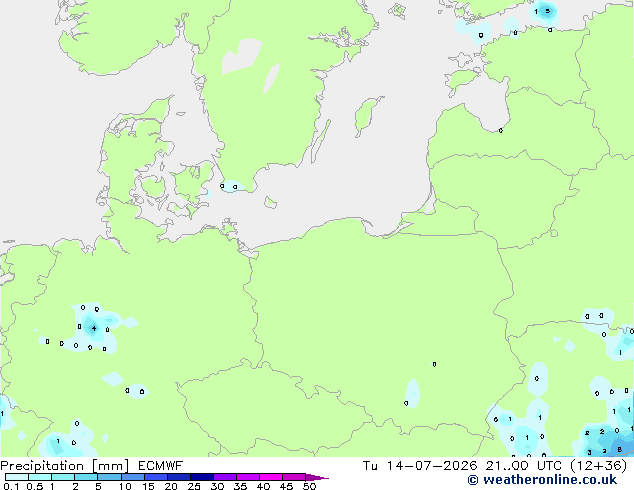Screen dimensions: 634x490
Task: Click the legend value '50'
Action: [x=309, y=486]
